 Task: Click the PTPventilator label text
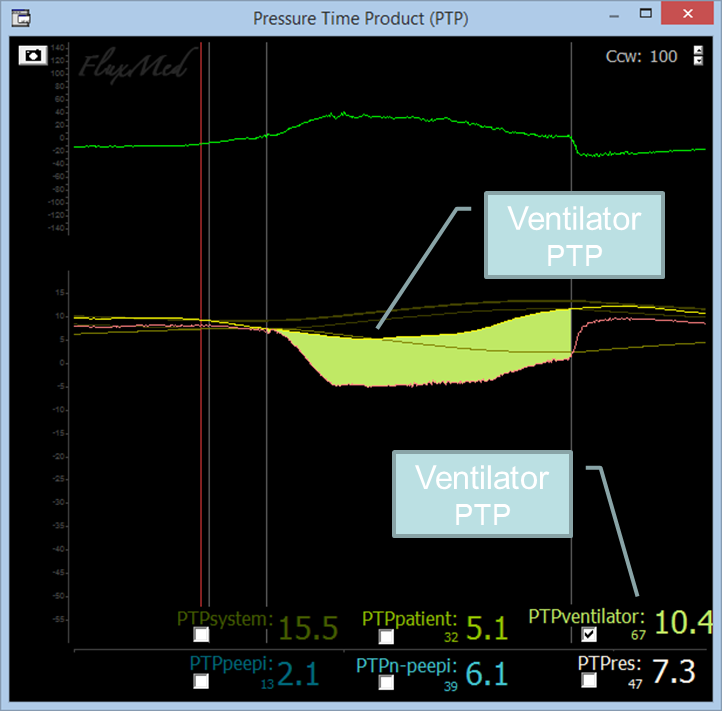click(587, 617)
